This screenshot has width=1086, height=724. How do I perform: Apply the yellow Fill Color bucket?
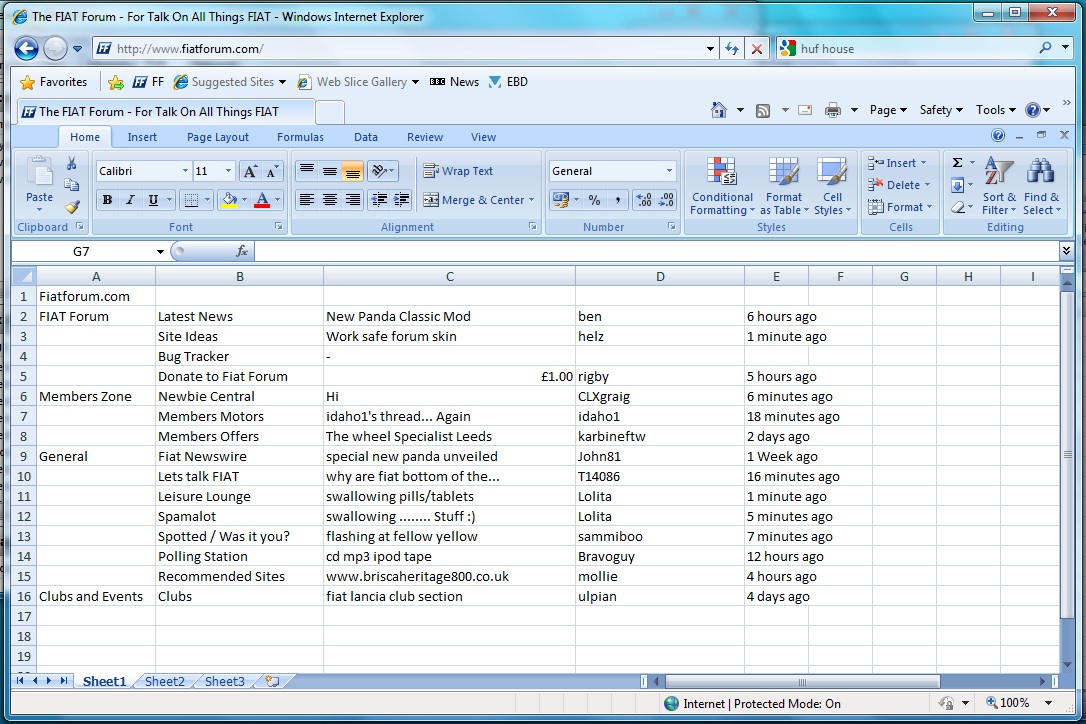(x=229, y=200)
